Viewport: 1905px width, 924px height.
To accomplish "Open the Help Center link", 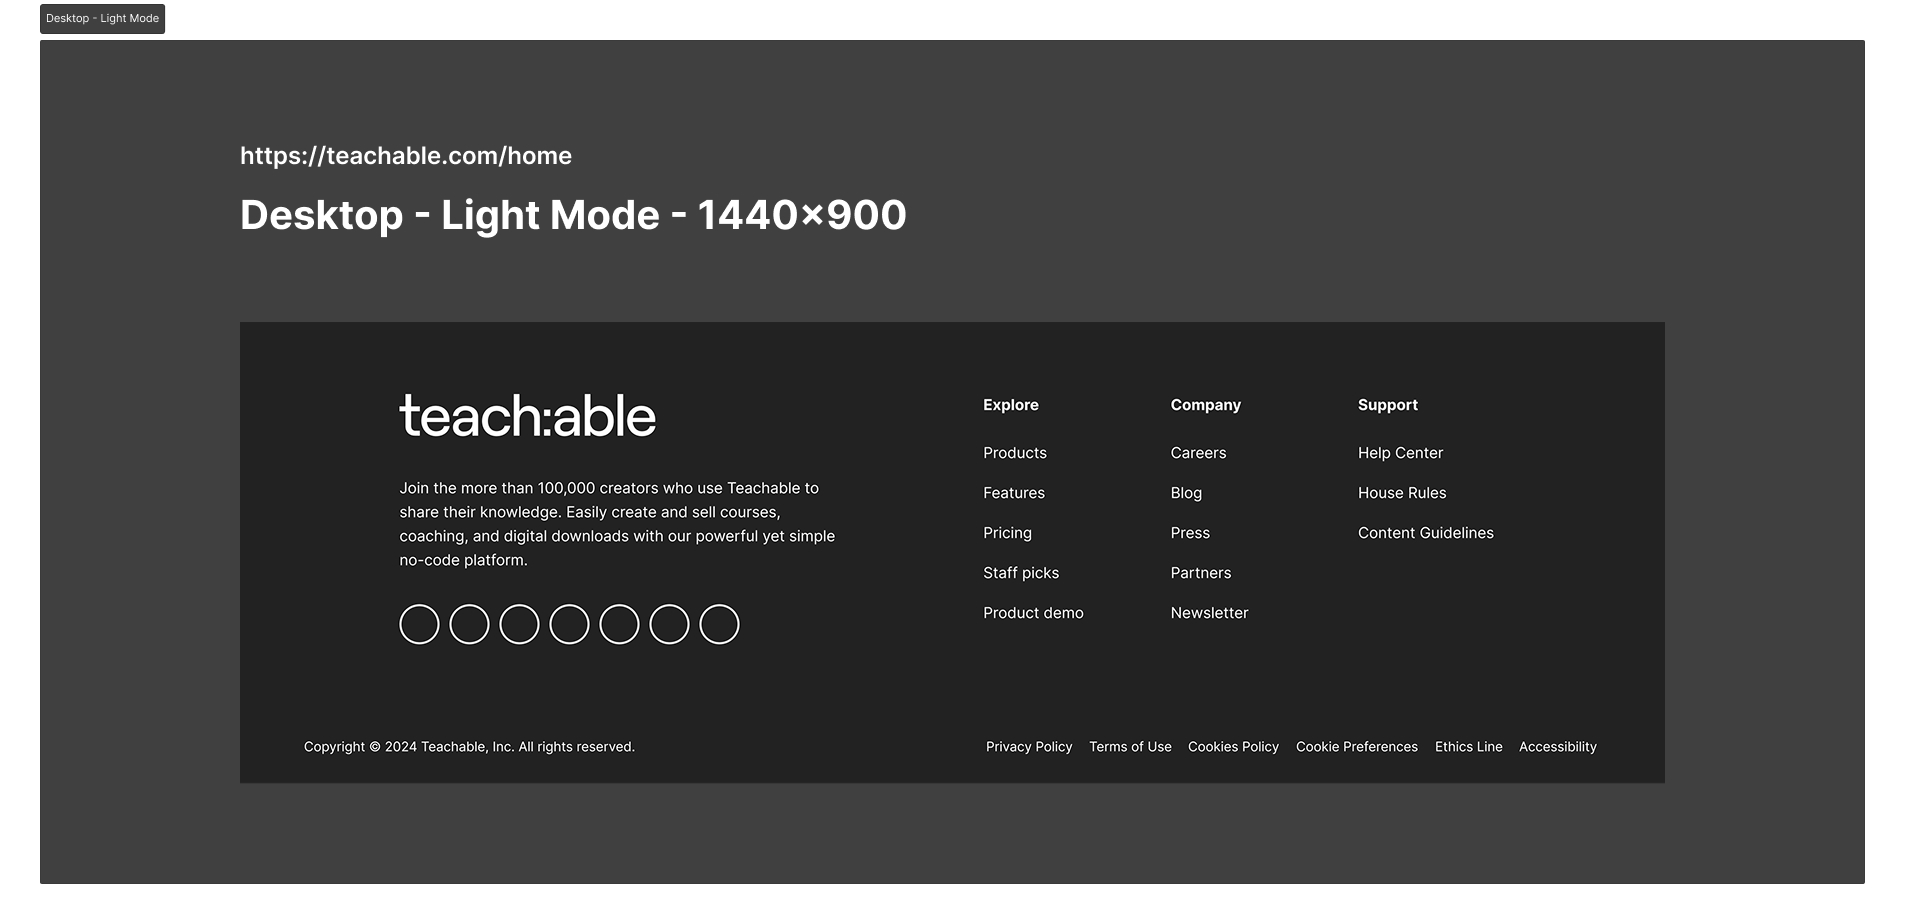I will point(1400,453).
